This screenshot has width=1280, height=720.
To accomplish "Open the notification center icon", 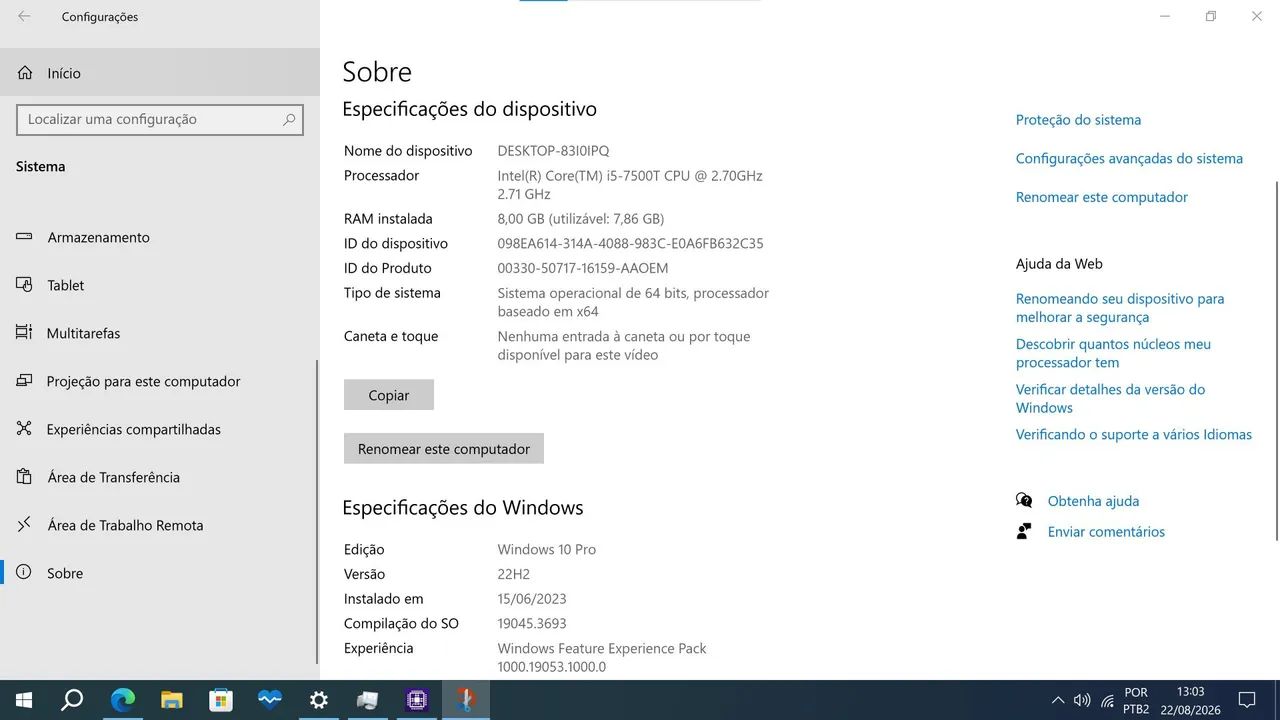I will 1247,700.
